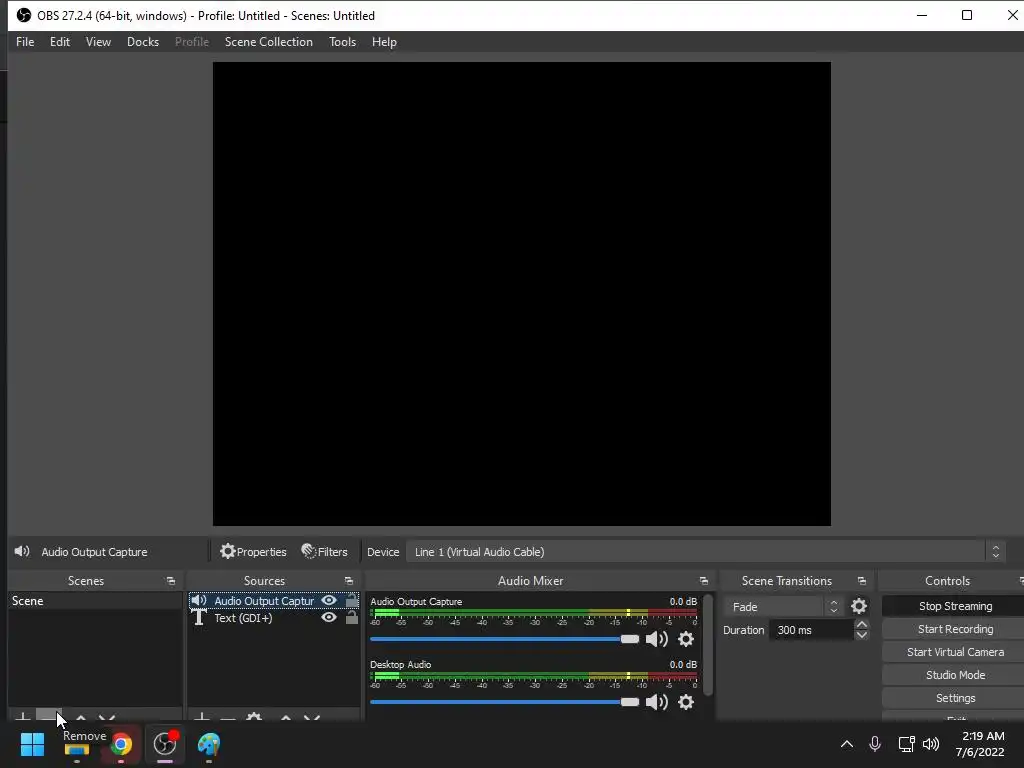This screenshot has width=1024, height=768.
Task: Adjust the Audio Output Capture volume slider
Action: point(504,639)
